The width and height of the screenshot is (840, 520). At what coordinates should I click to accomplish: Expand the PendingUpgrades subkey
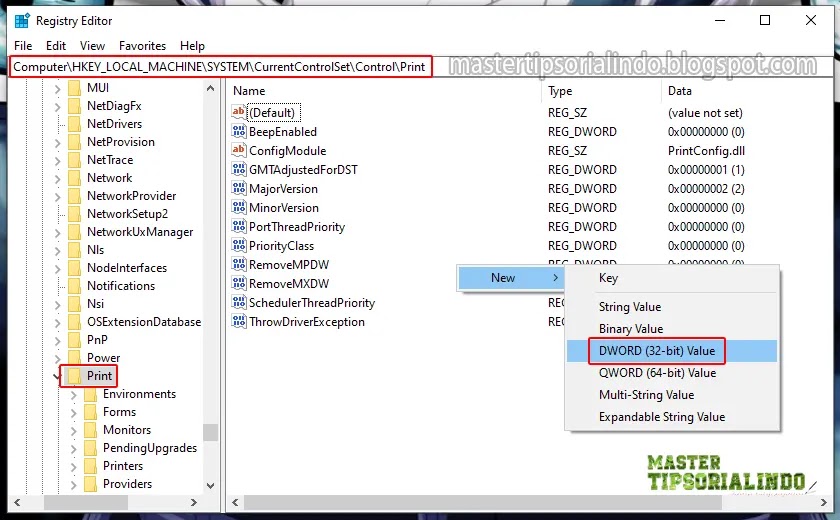pos(73,449)
